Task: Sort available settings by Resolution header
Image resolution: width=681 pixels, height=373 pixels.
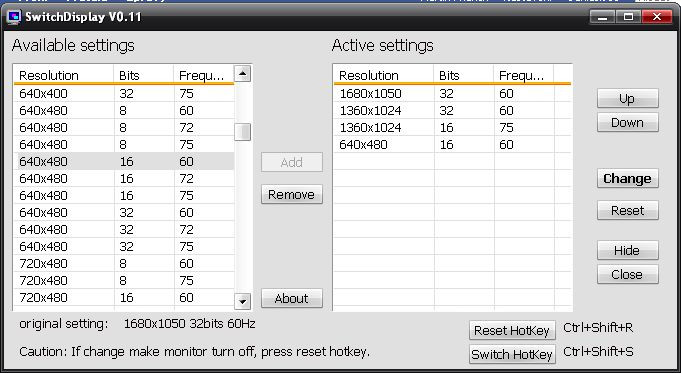Action: coord(63,75)
